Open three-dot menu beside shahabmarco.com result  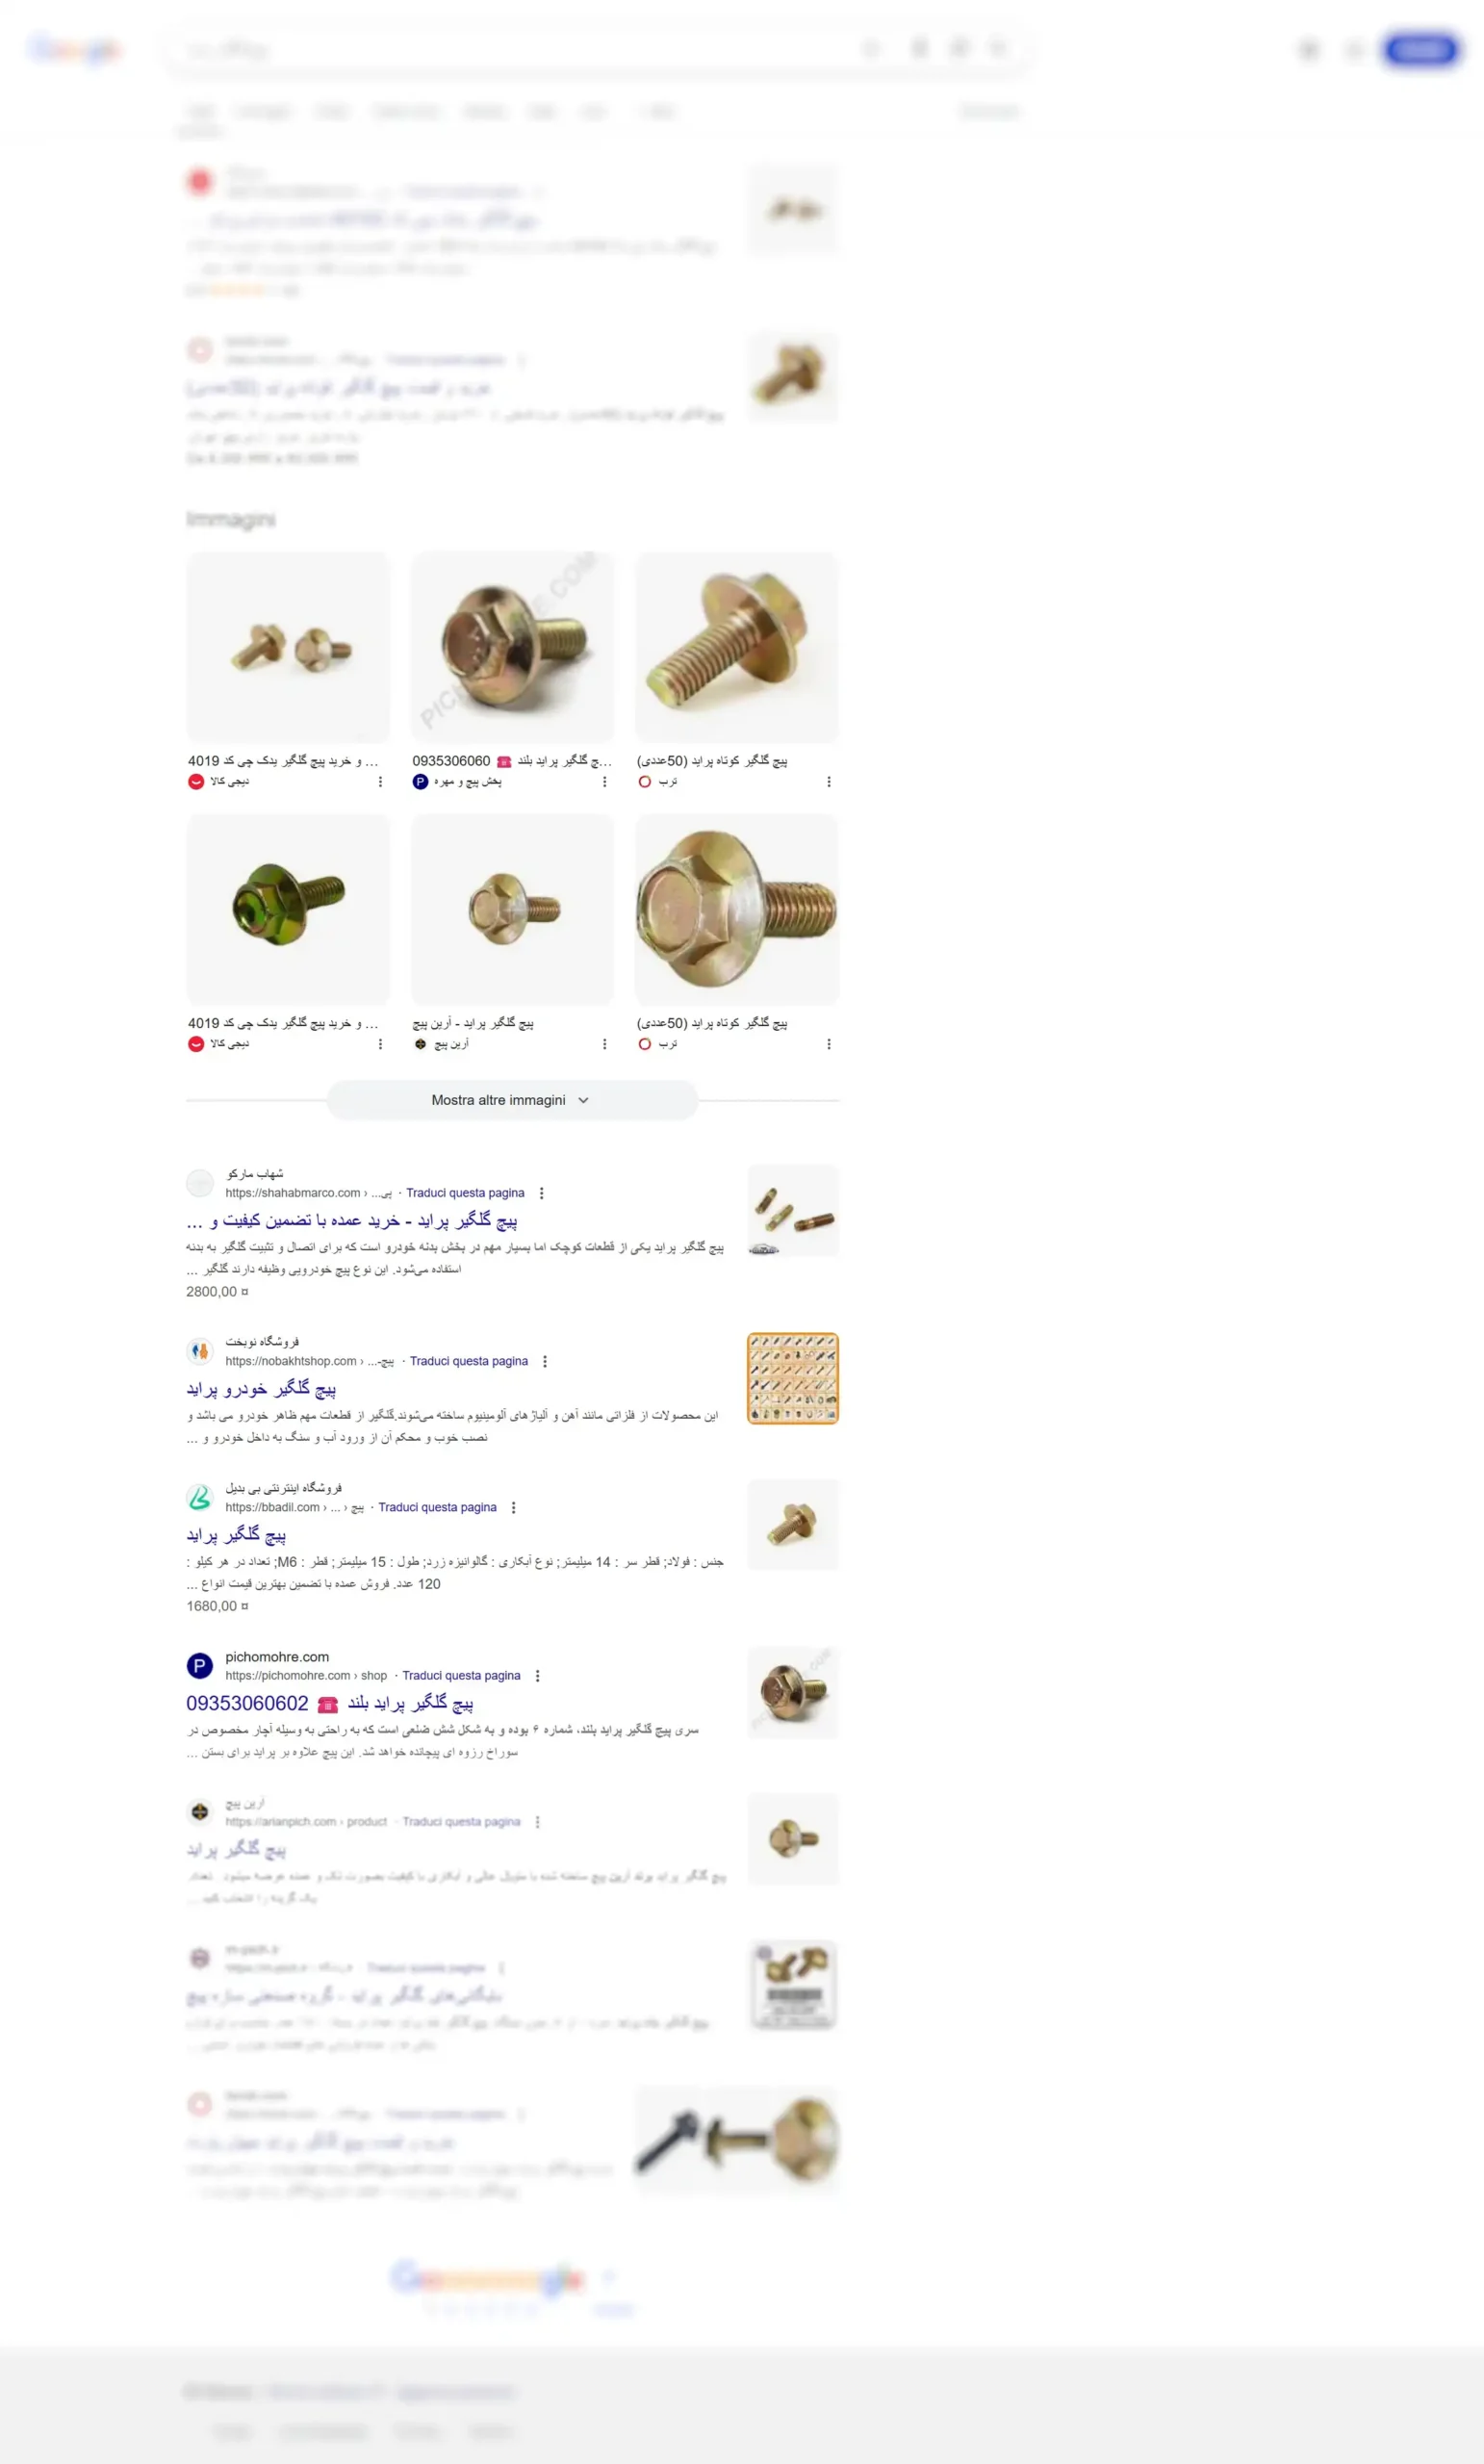tap(541, 1193)
